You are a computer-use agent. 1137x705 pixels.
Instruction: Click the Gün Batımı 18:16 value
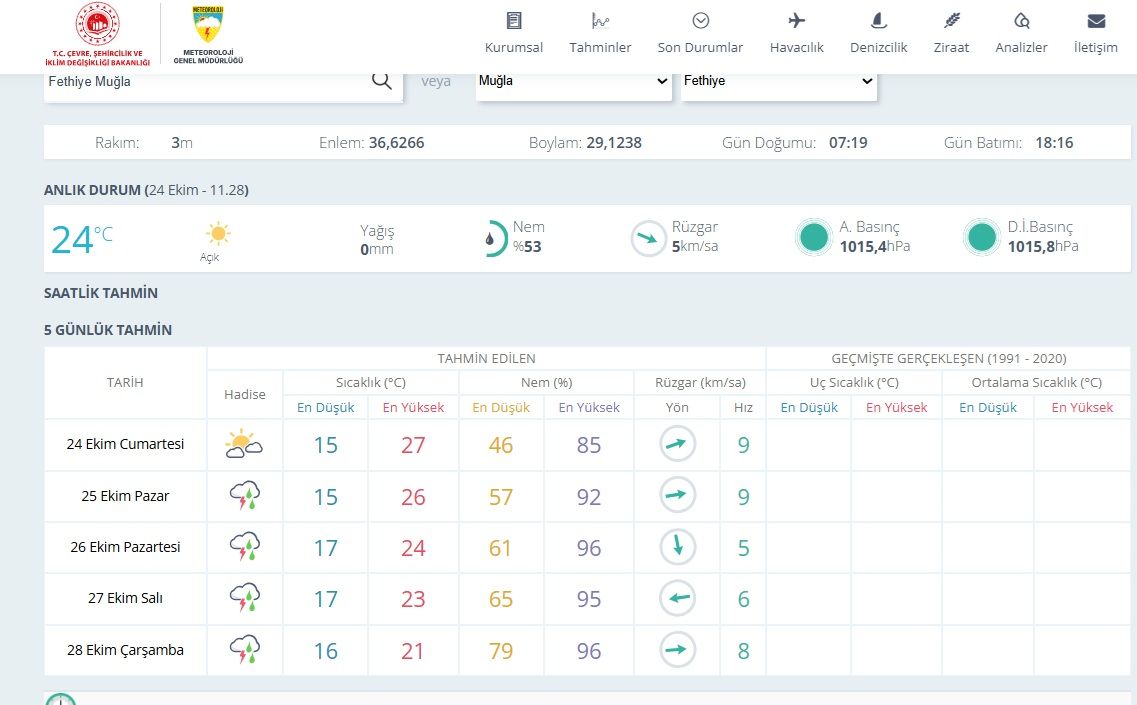[1054, 143]
